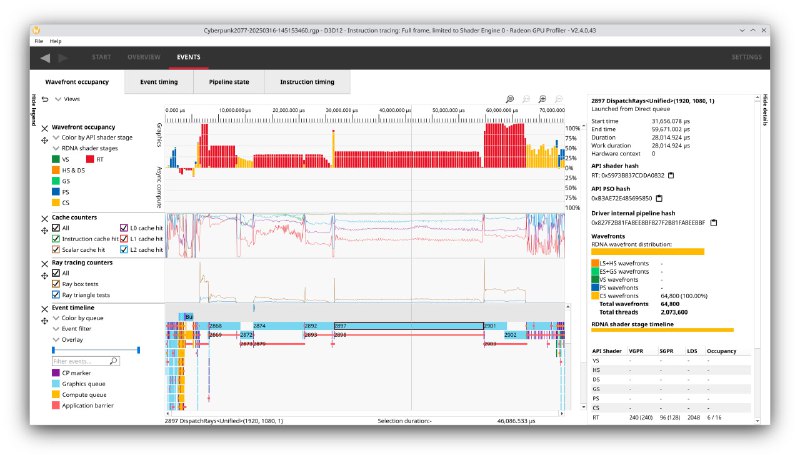Switch to the START tab

click(x=102, y=57)
